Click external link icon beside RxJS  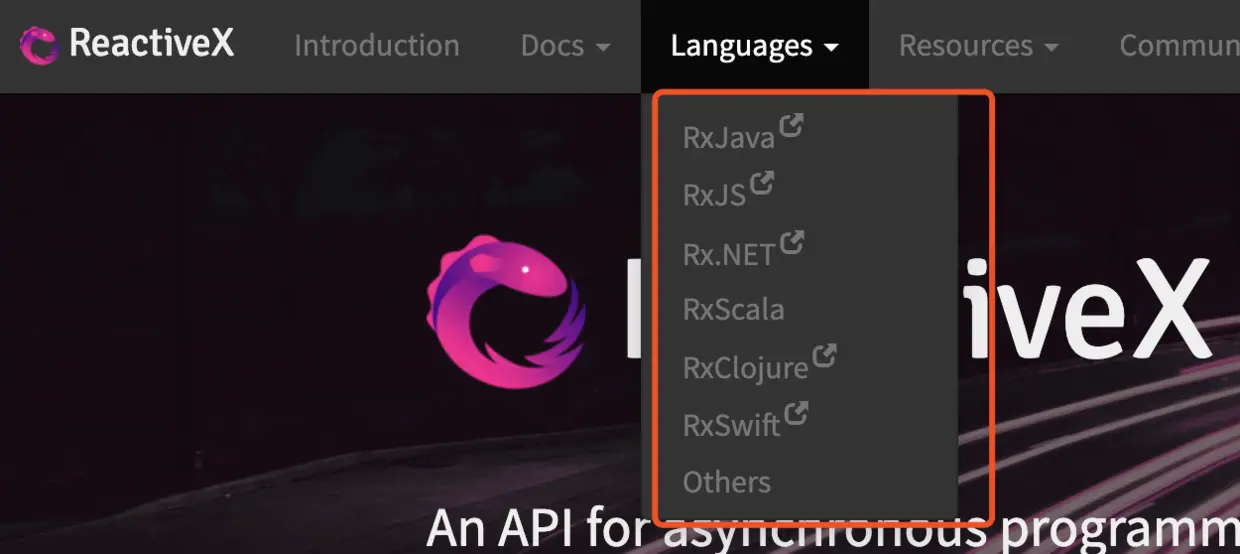tap(762, 183)
